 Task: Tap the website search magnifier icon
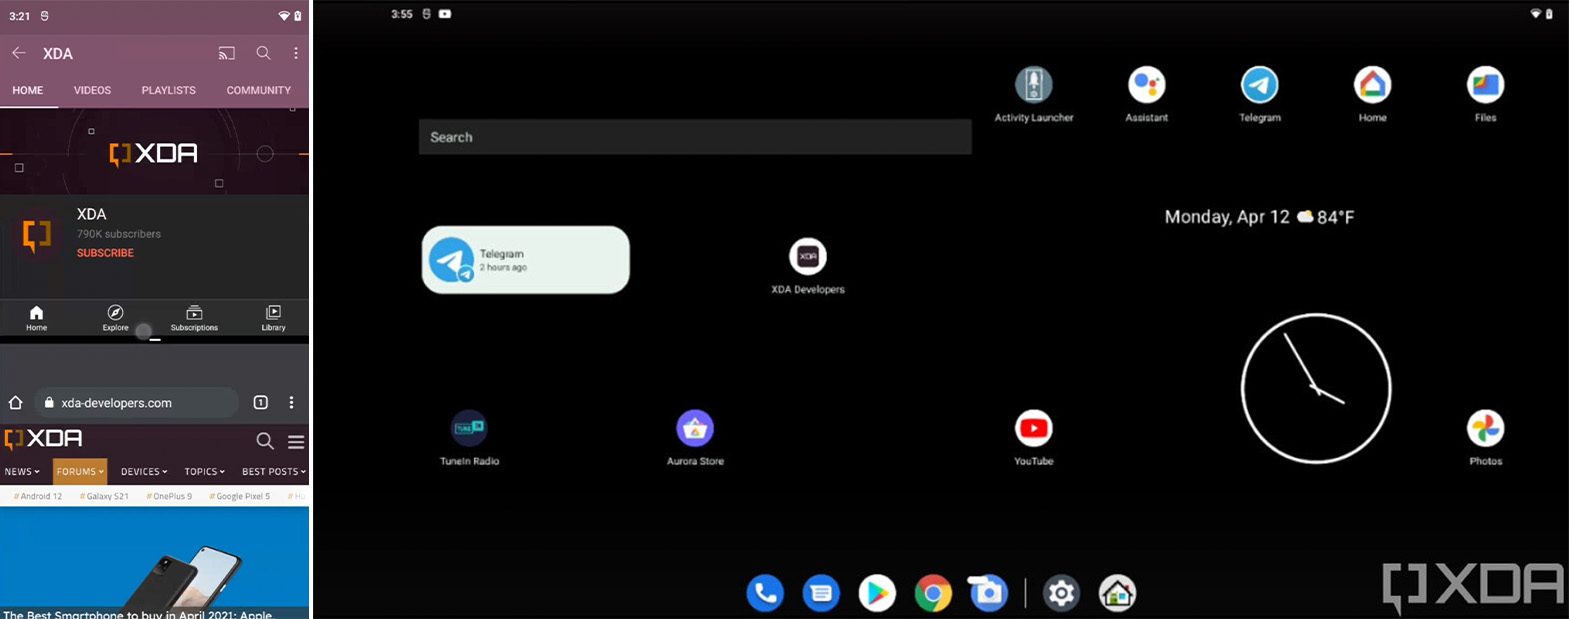point(265,441)
